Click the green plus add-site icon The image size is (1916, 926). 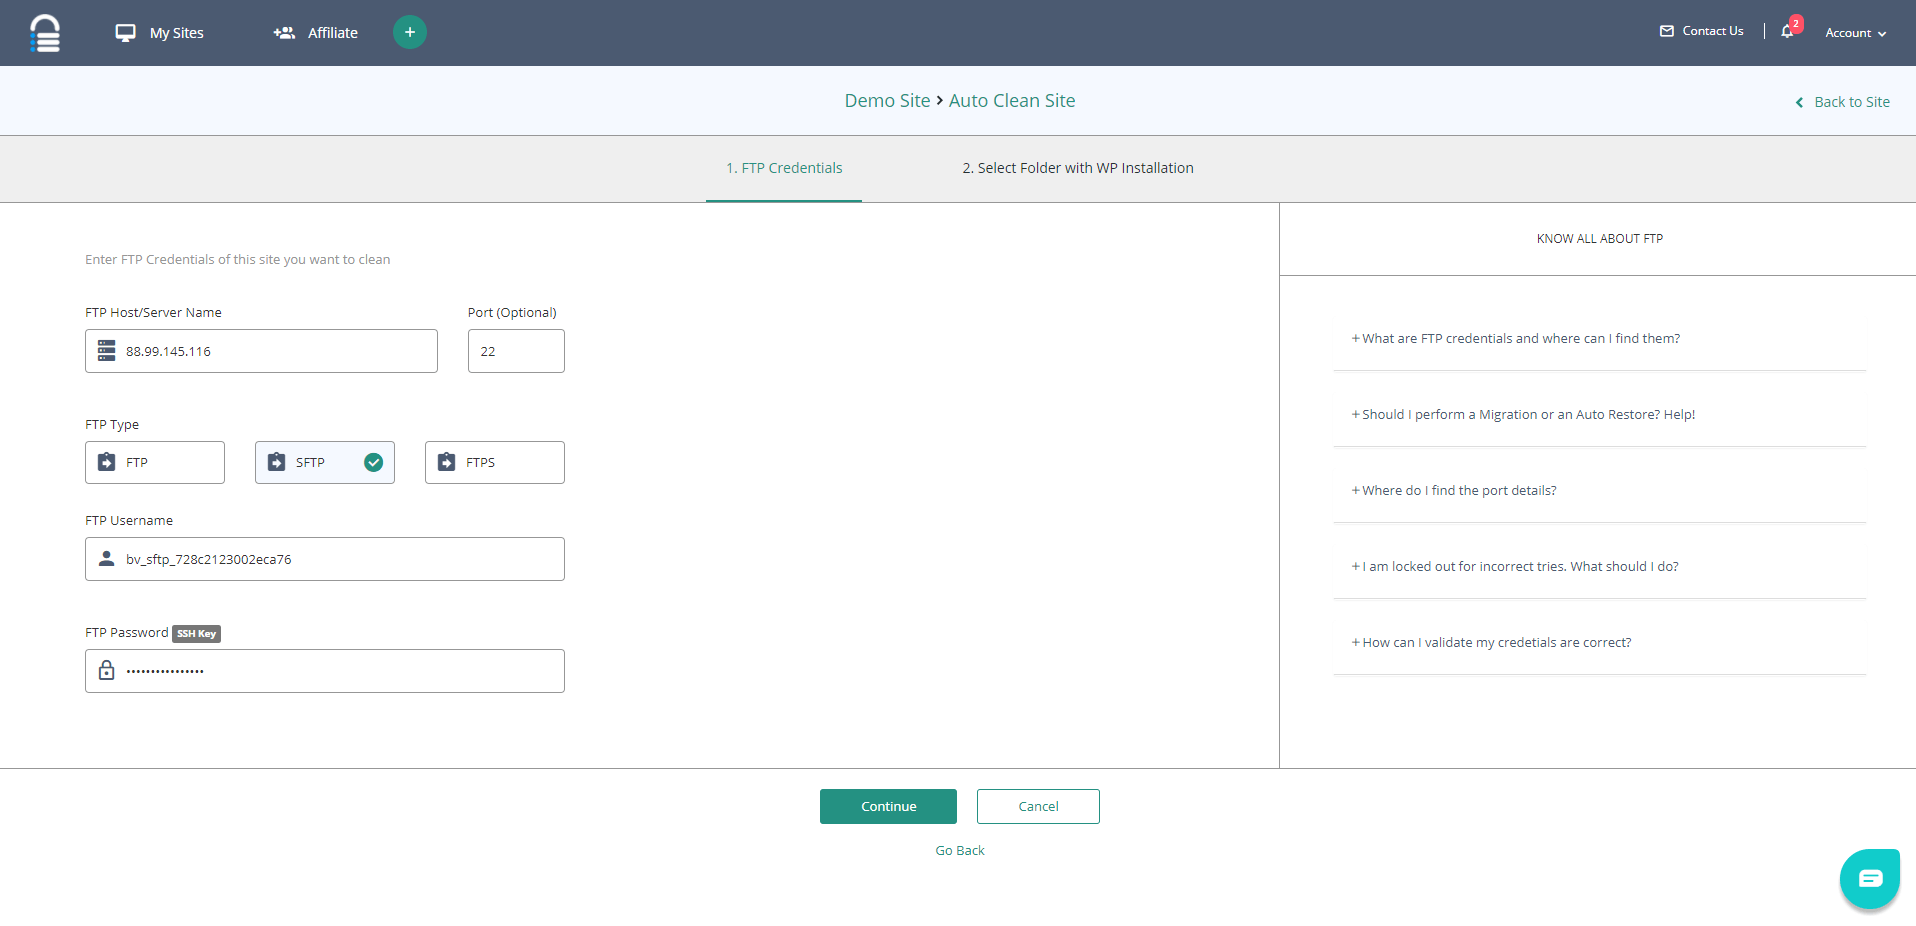coord(409,32)
